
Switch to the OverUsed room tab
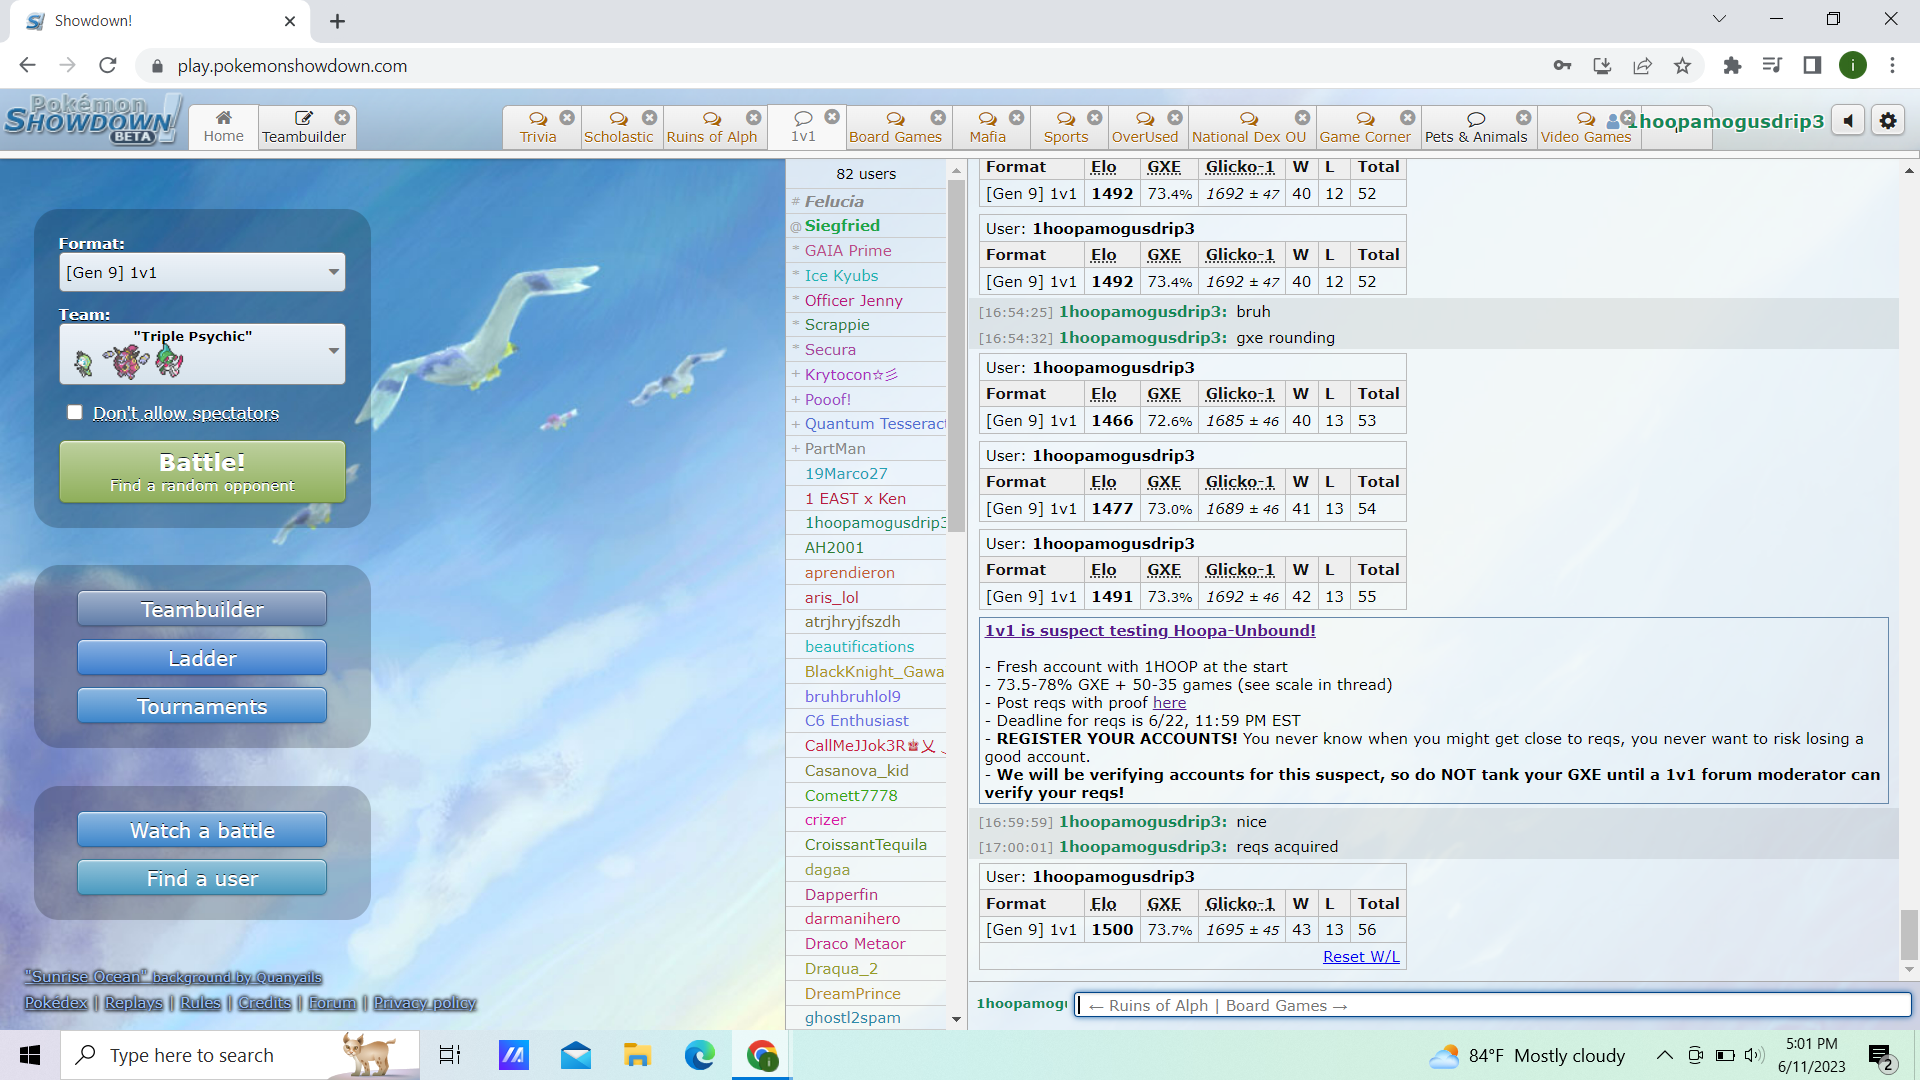click(1145, 127)
